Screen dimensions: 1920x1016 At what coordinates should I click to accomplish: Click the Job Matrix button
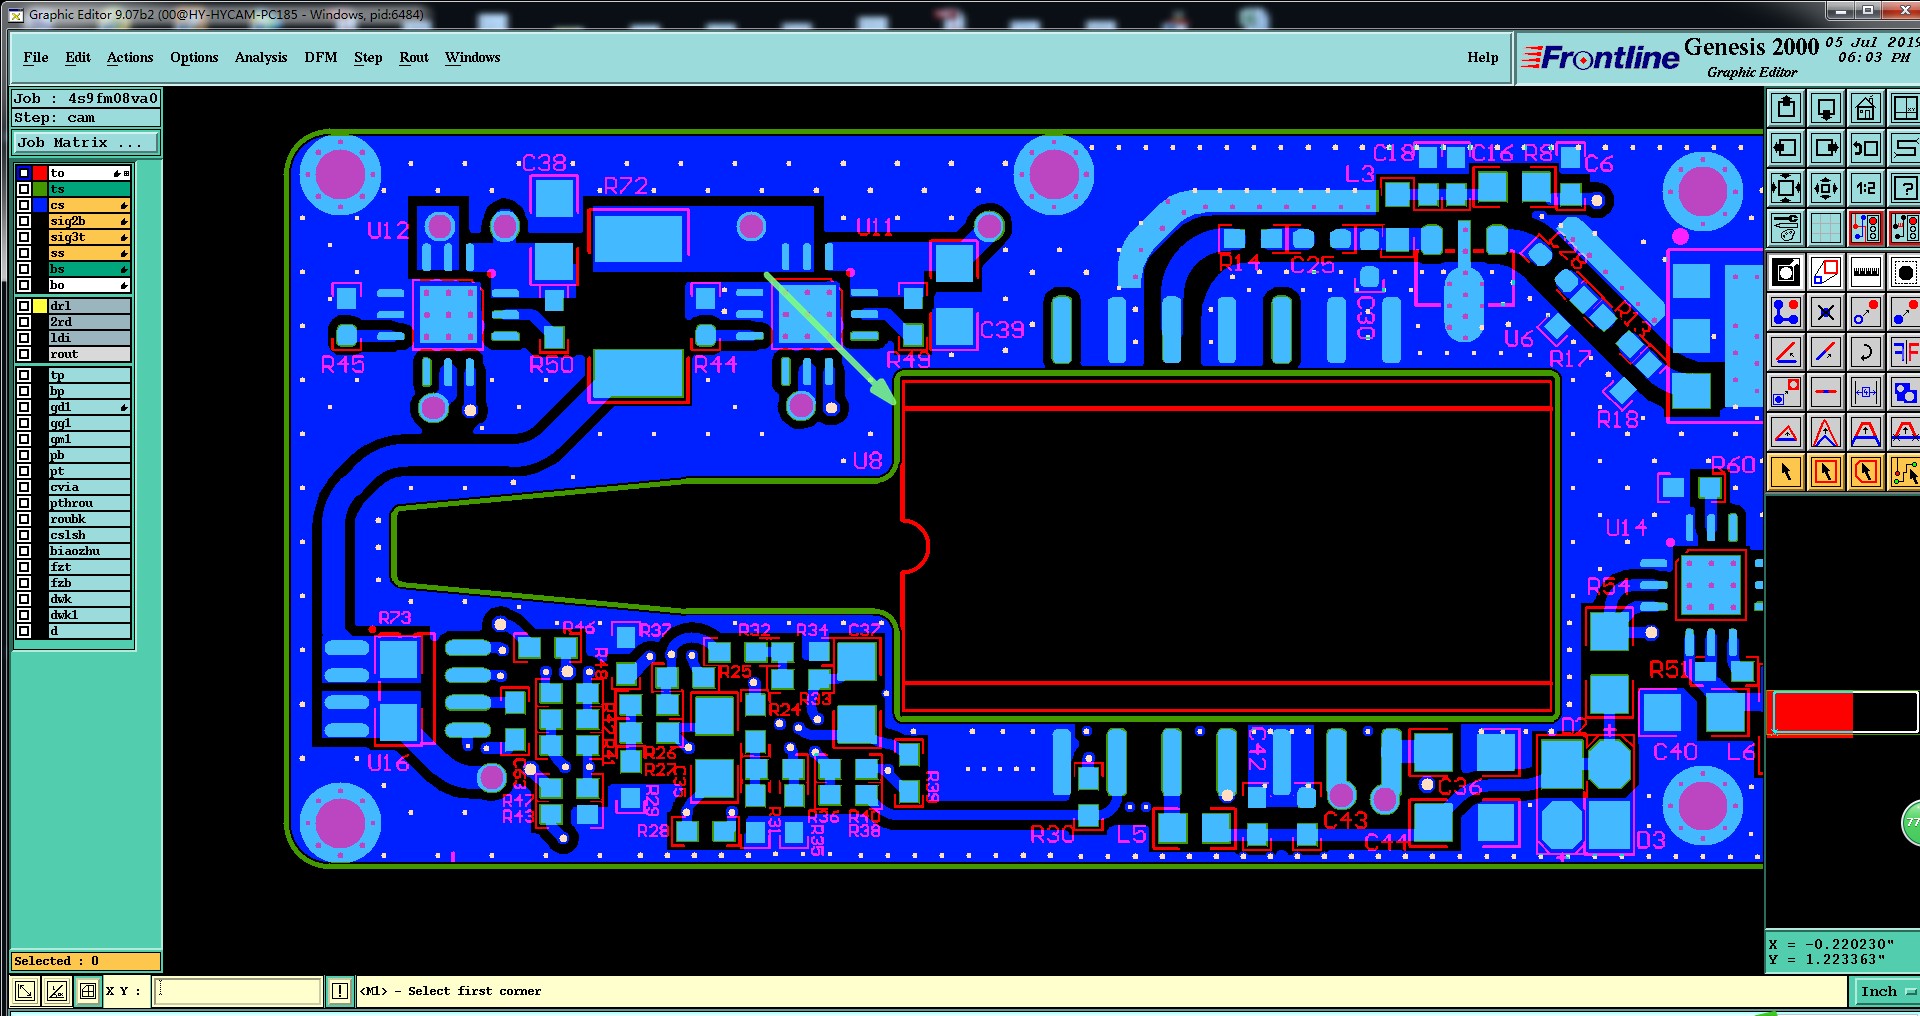(85, 143)
